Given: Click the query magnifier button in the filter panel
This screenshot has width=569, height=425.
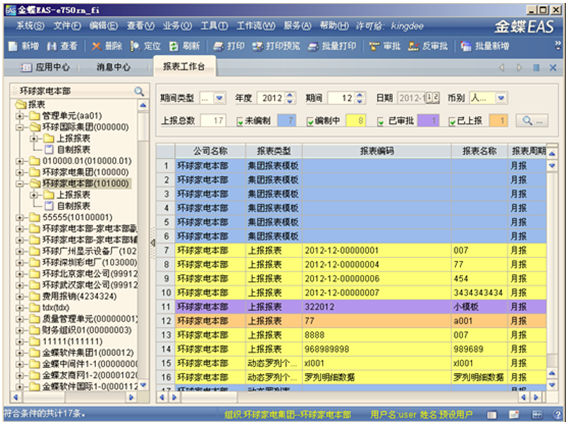Looking at the screenshot, I should (532, 121).
